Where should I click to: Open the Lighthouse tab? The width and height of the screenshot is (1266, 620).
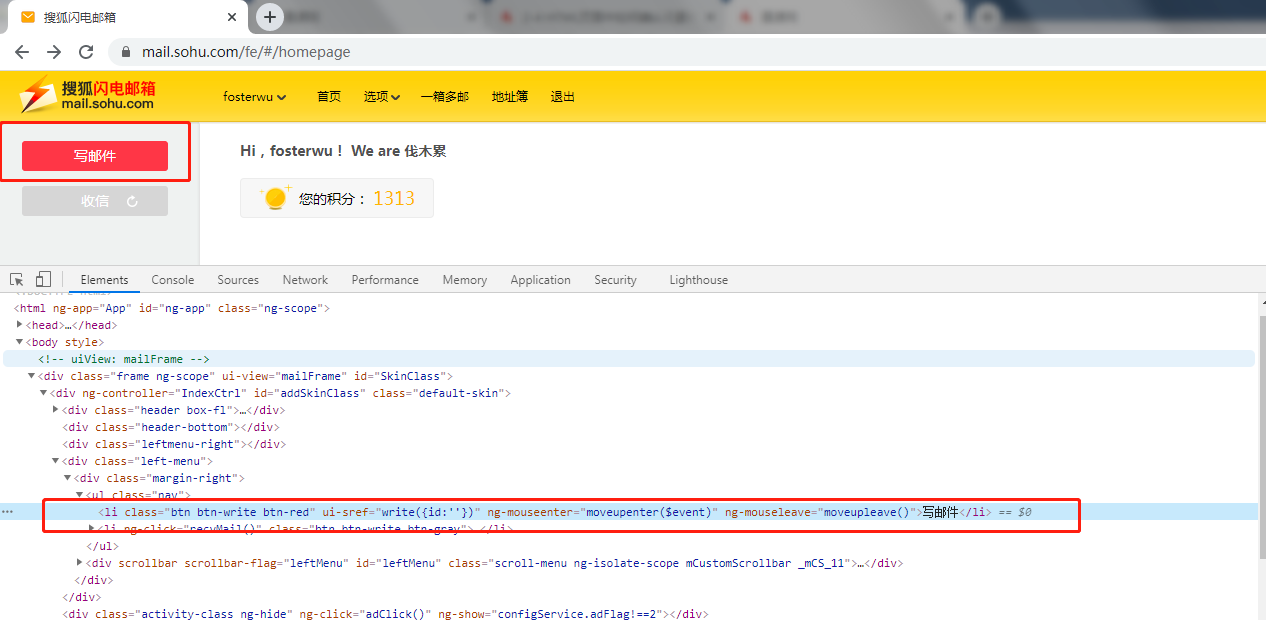pyautogui.click(x=699, y=280)
